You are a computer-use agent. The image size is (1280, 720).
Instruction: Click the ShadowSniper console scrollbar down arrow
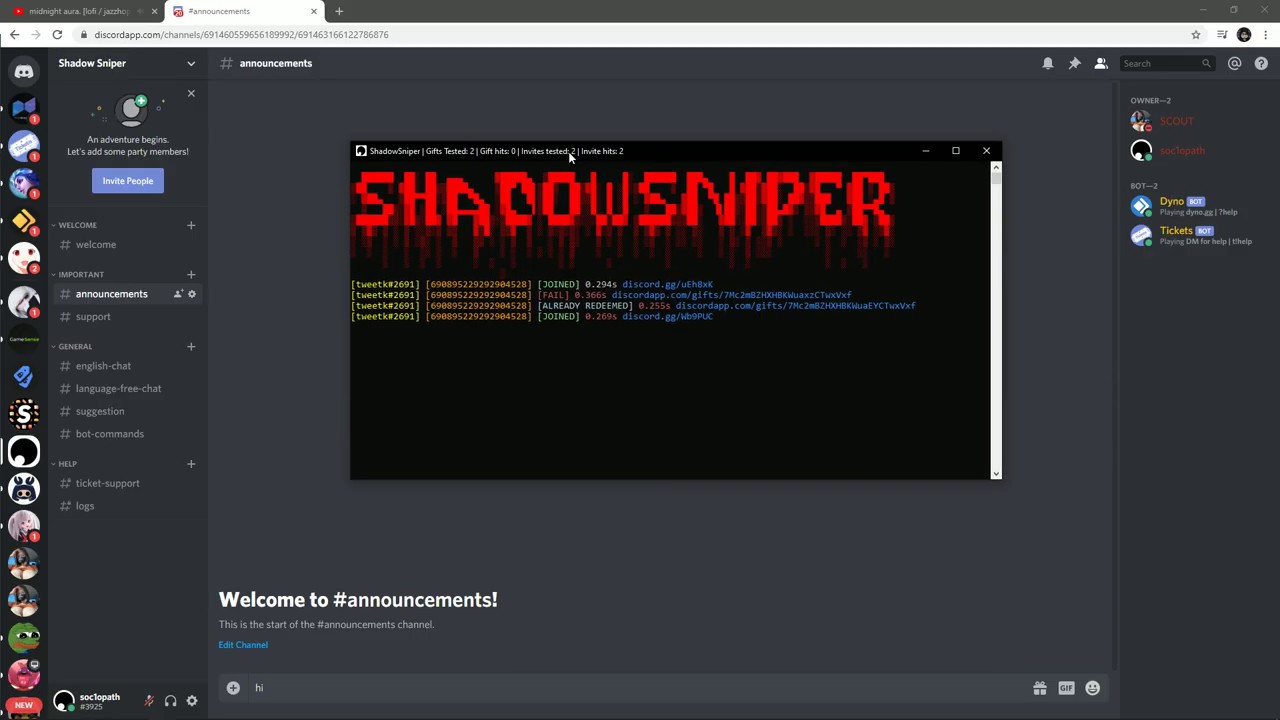995,473
